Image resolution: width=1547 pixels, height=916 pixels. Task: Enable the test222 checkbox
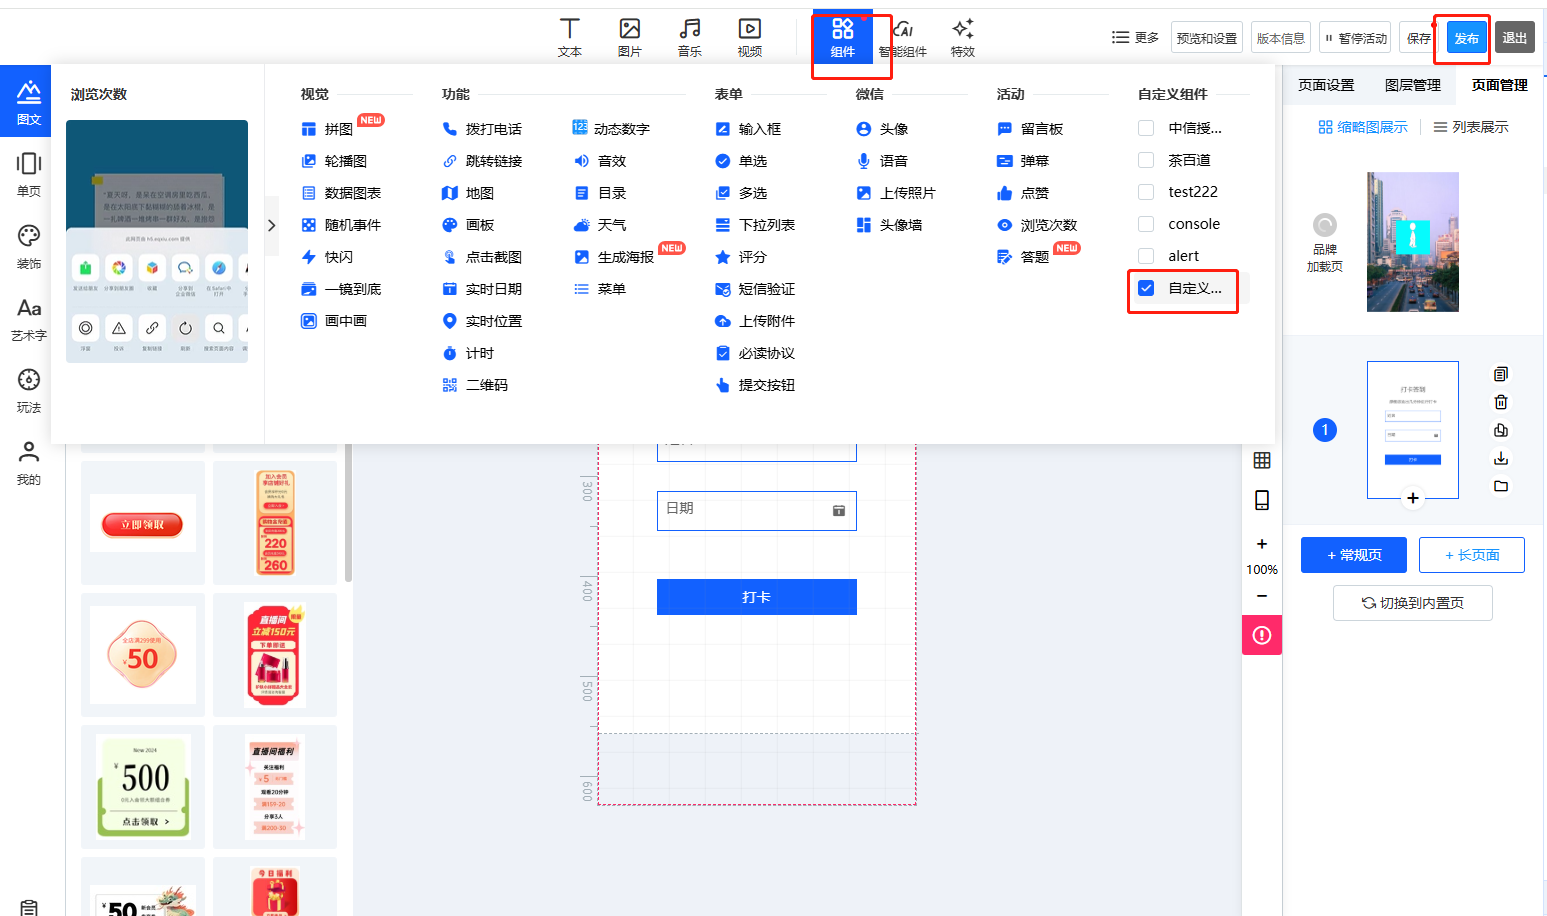click(1146, 192)
